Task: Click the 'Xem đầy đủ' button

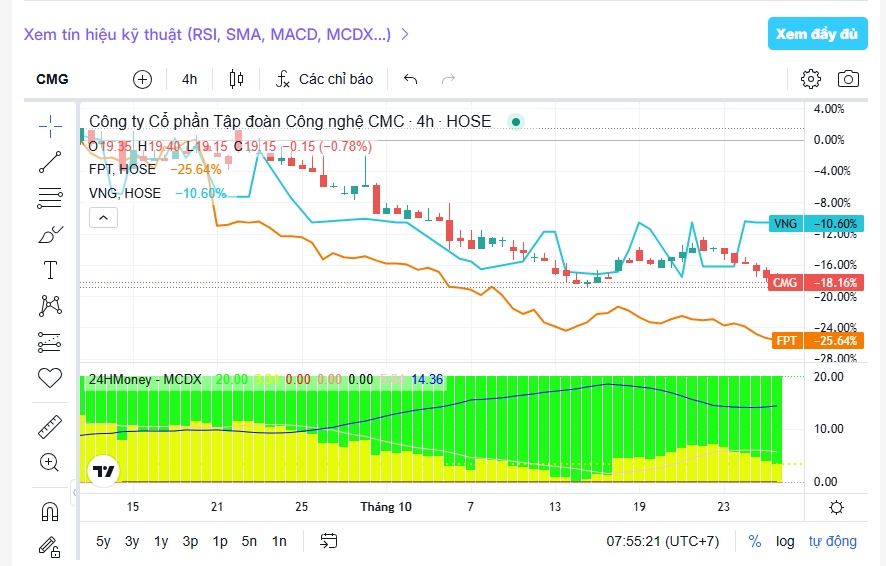Action: coord(817,34)
